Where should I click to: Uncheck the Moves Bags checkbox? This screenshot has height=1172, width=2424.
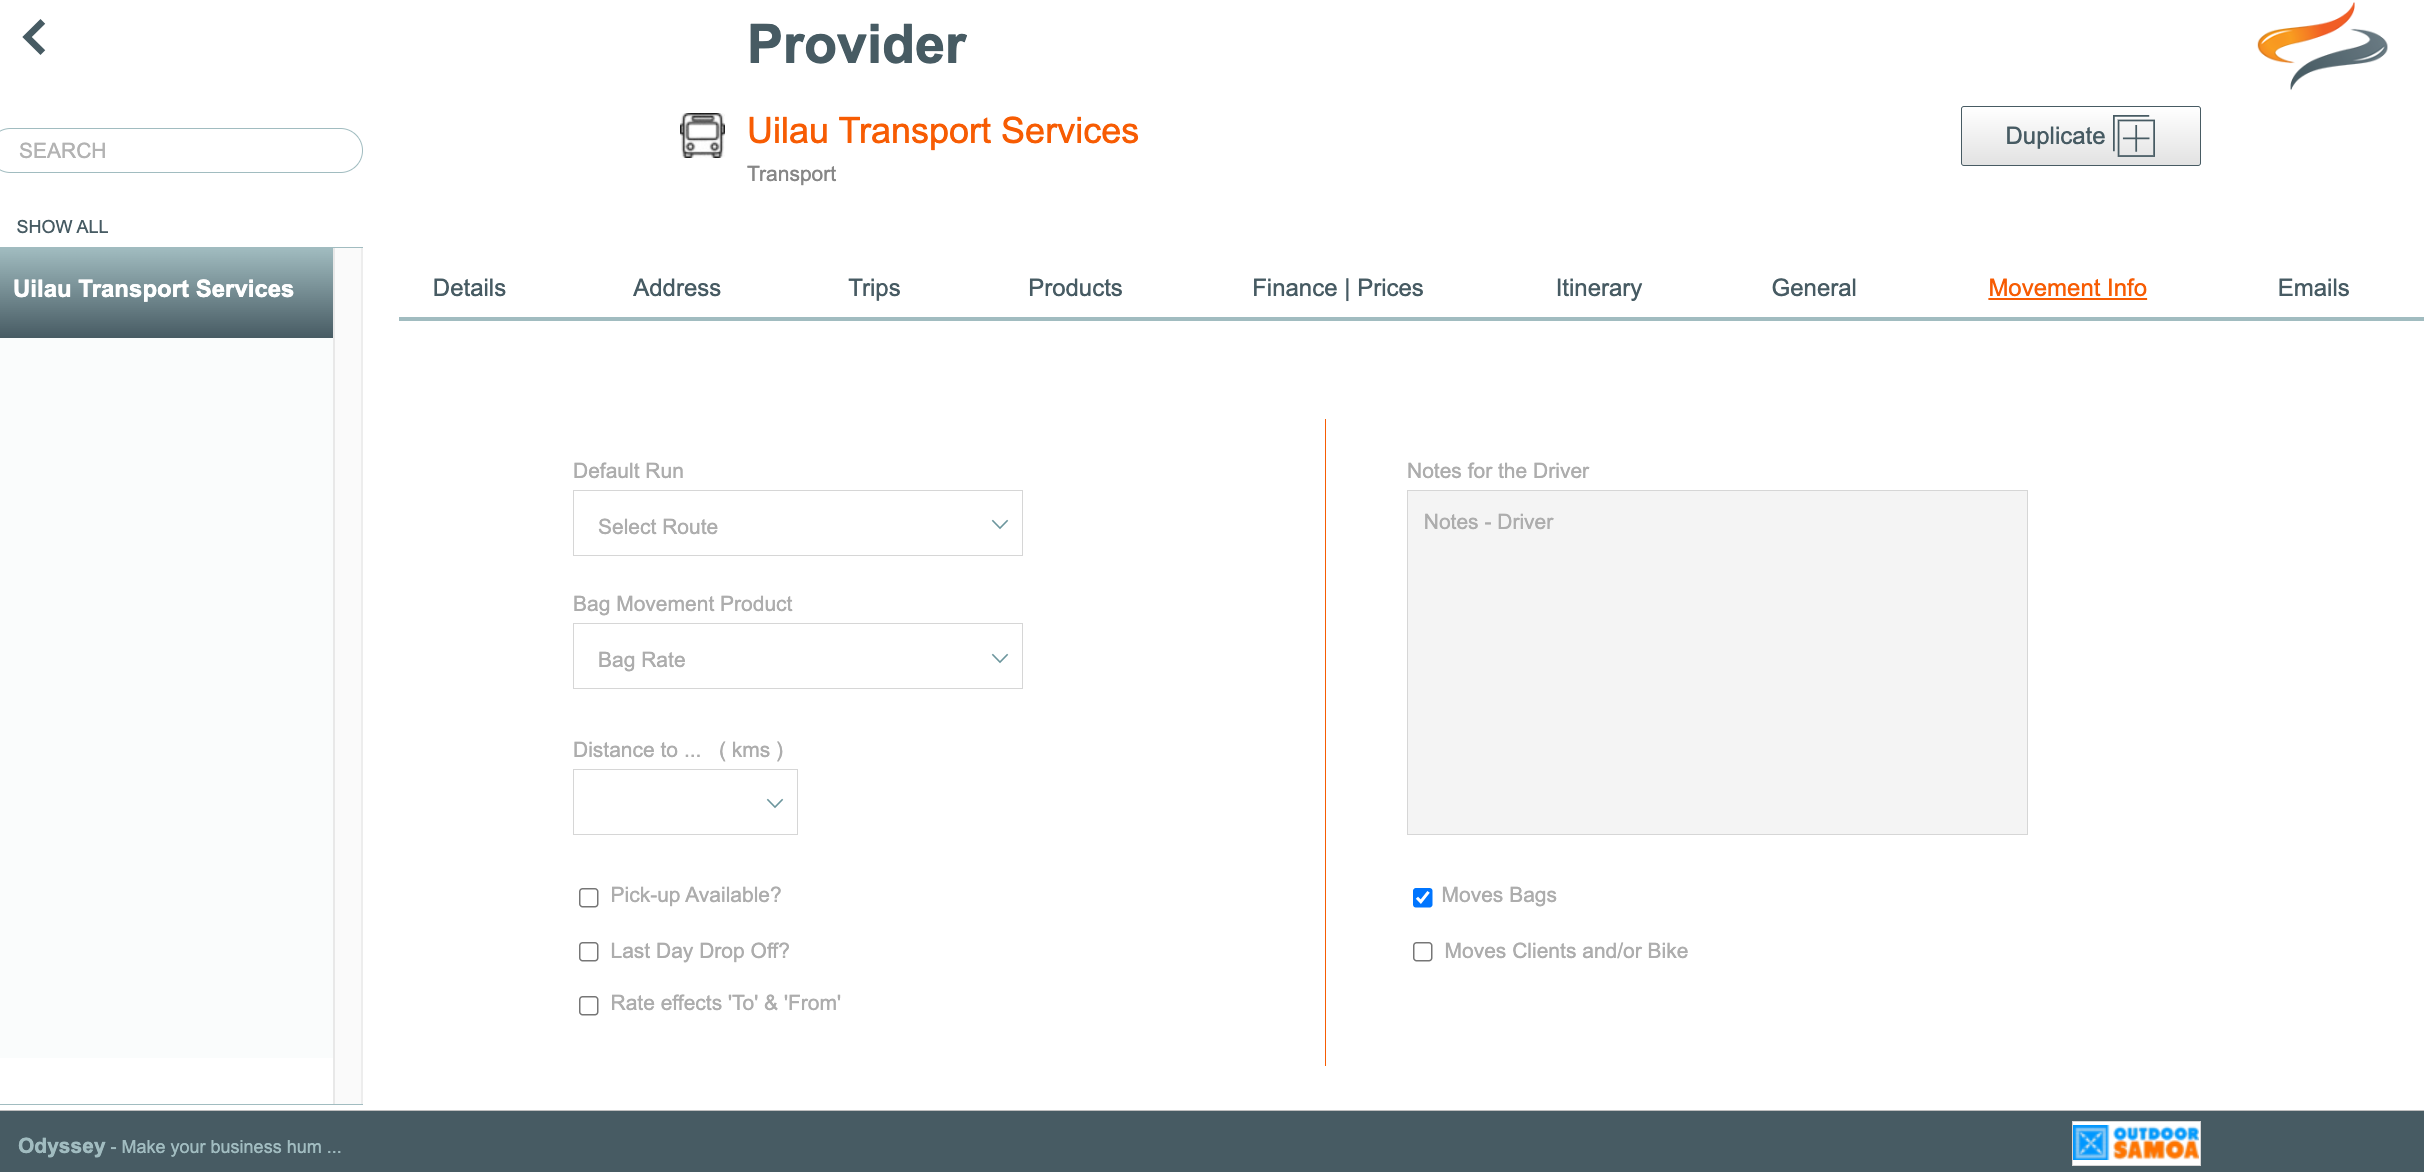coord(1422,897)
